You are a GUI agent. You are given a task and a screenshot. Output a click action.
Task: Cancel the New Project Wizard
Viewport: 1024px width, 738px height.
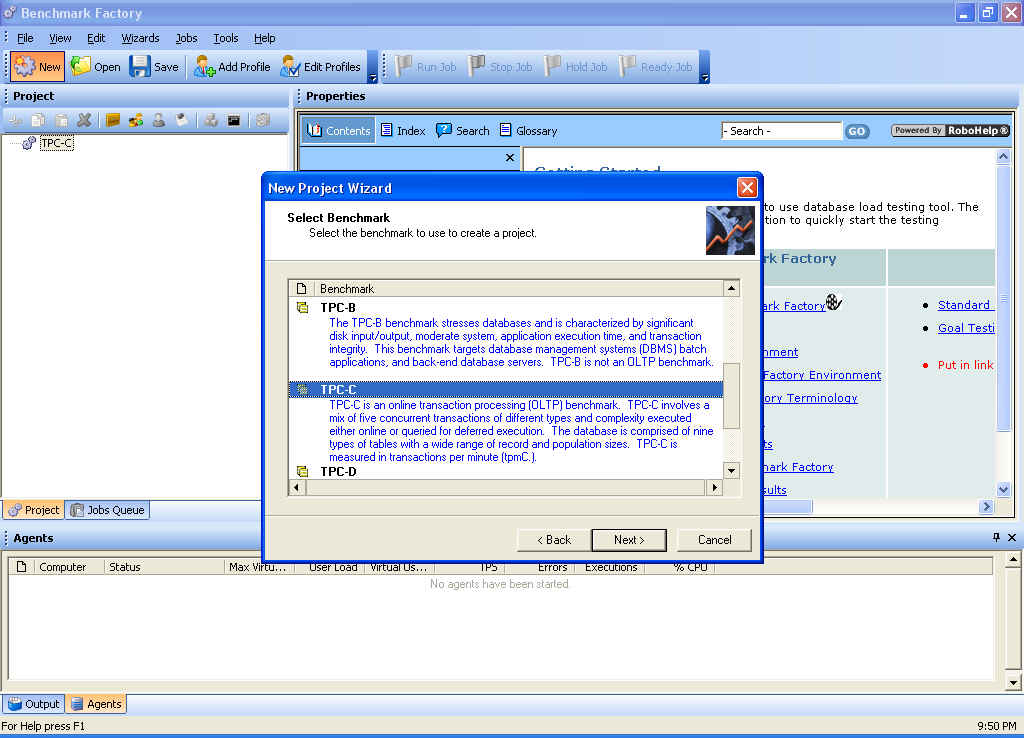[714, 540]
